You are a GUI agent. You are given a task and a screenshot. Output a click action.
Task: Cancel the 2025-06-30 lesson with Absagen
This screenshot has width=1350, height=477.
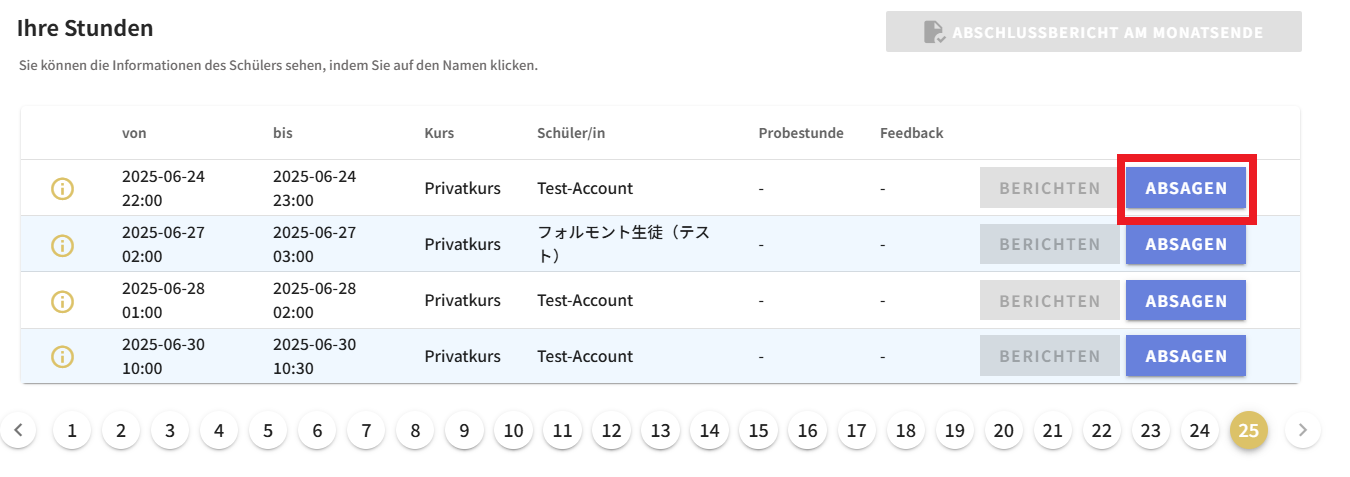point(1186,356)
